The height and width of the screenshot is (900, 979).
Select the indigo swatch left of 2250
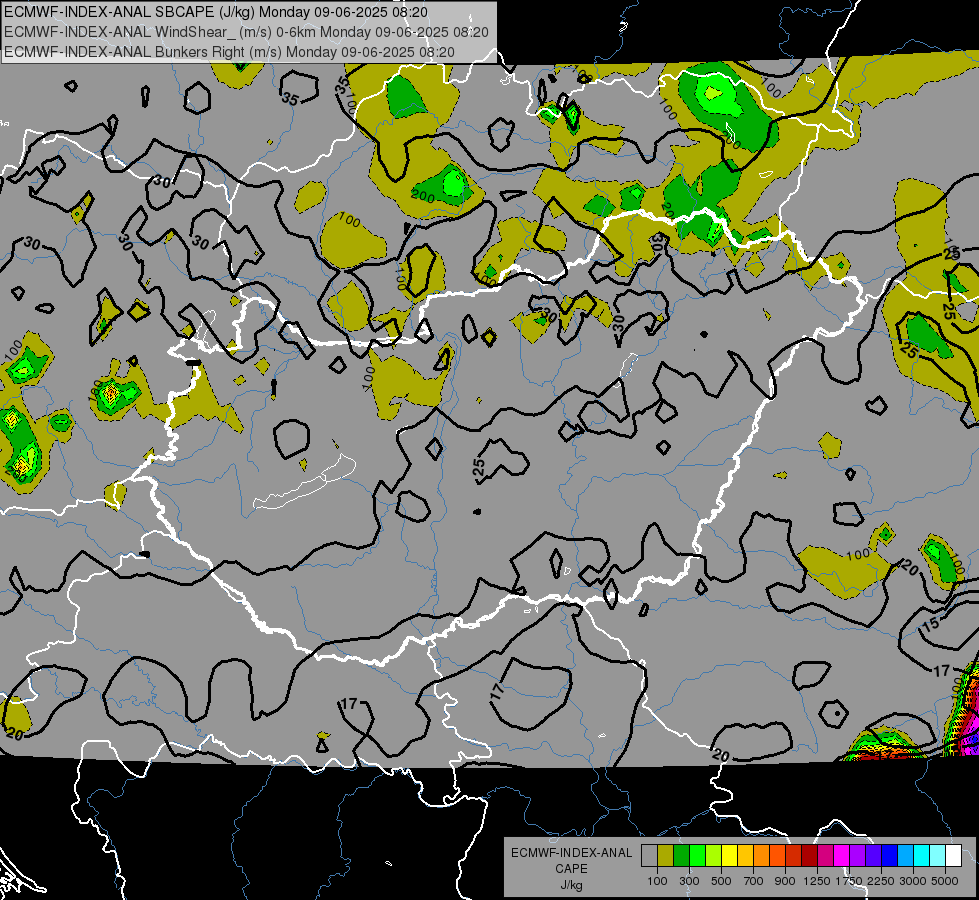873,855
